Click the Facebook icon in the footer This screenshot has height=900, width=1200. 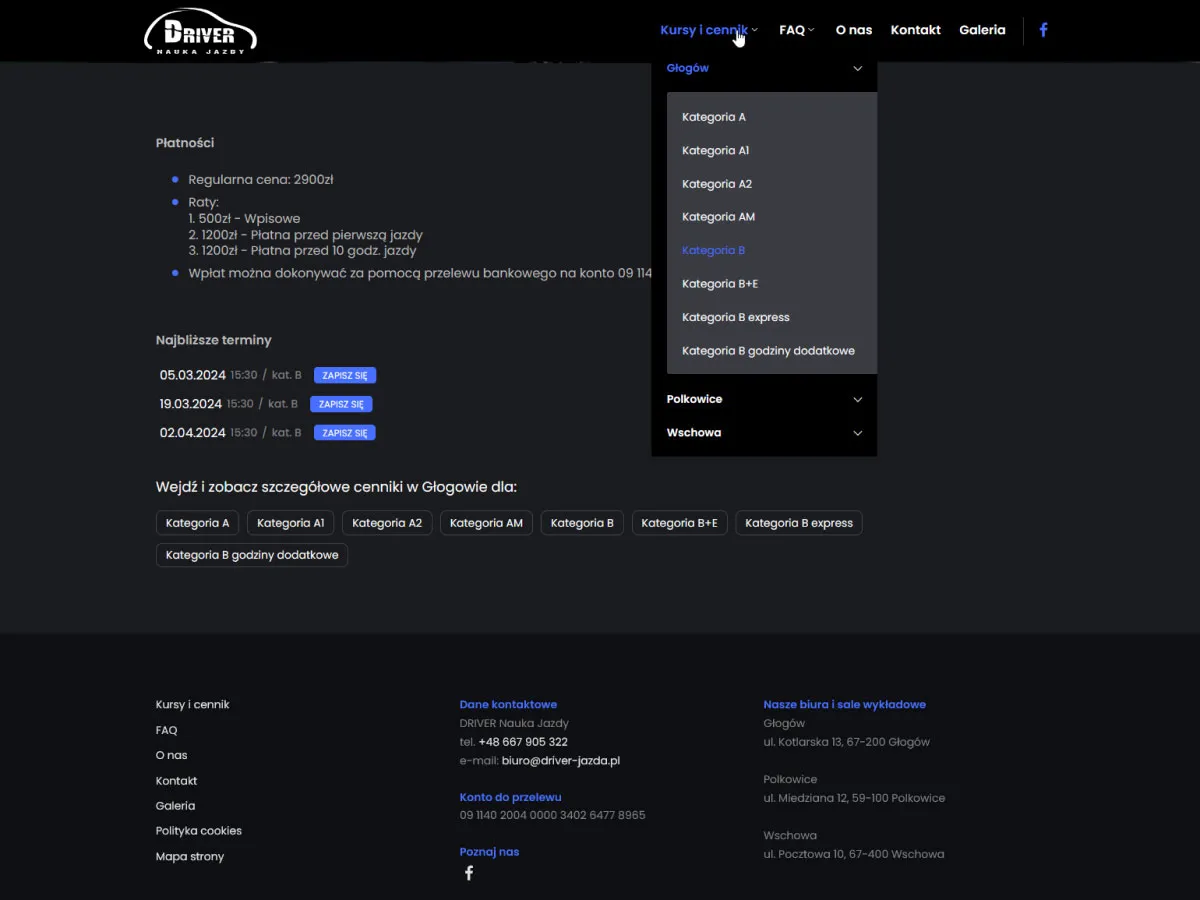(469, 873)
